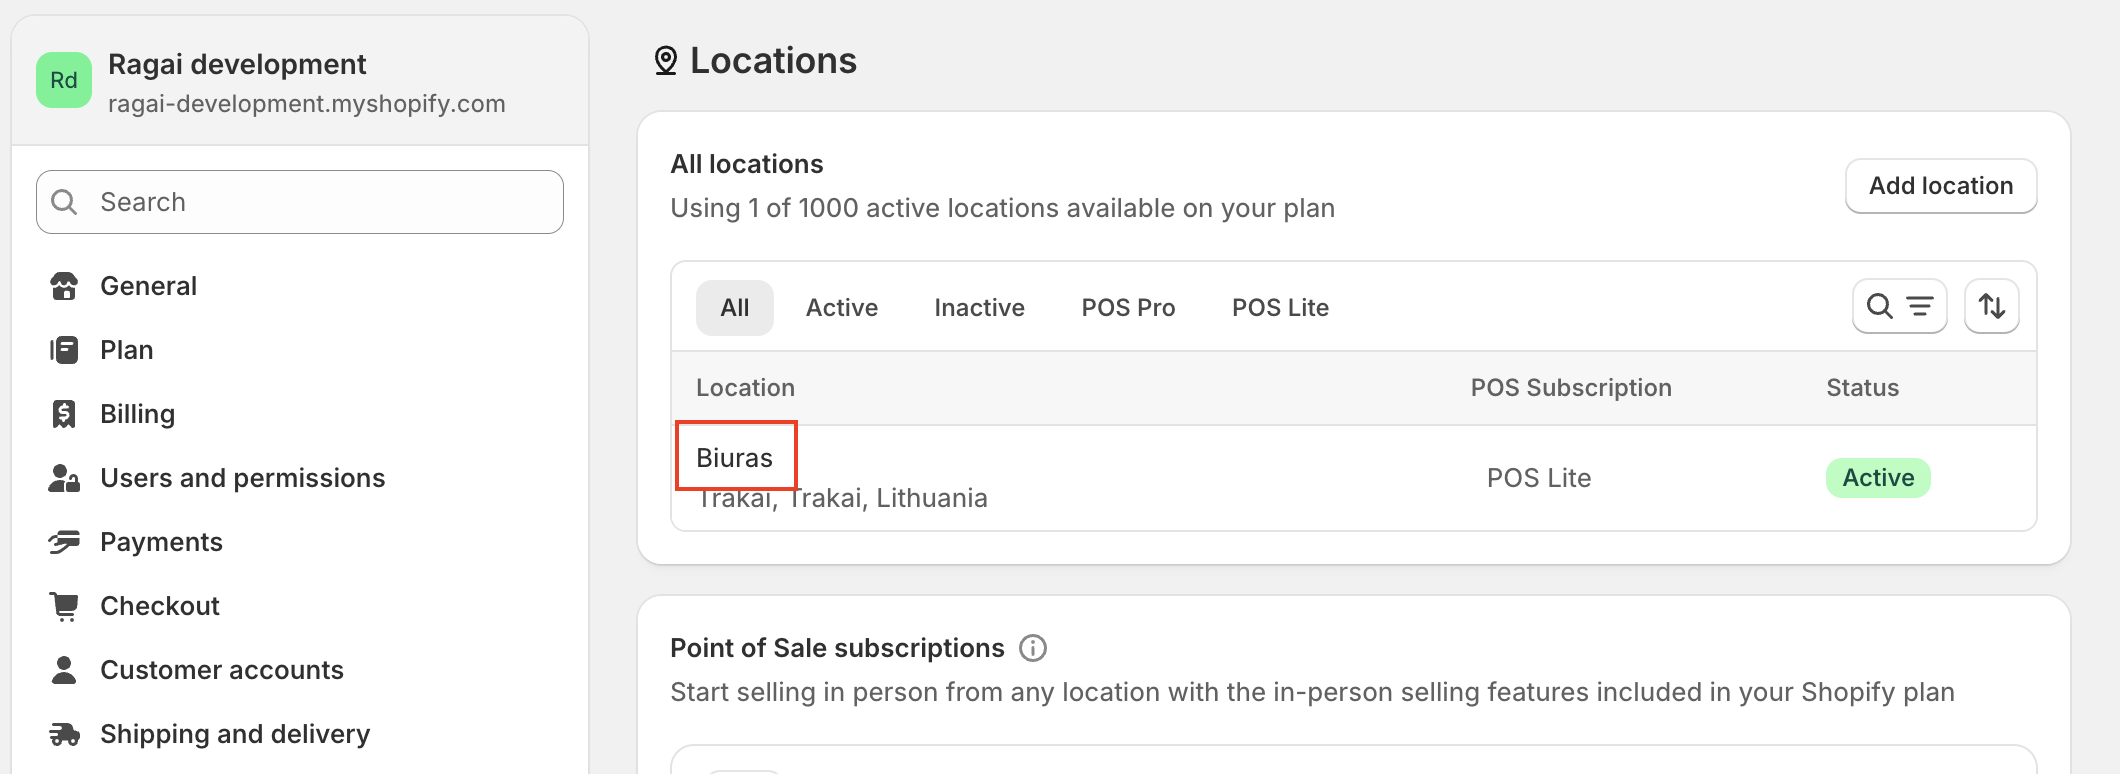Screen dimensions: 2120x774
Task: Open the sort locations button
Action: coord(1991,306)
